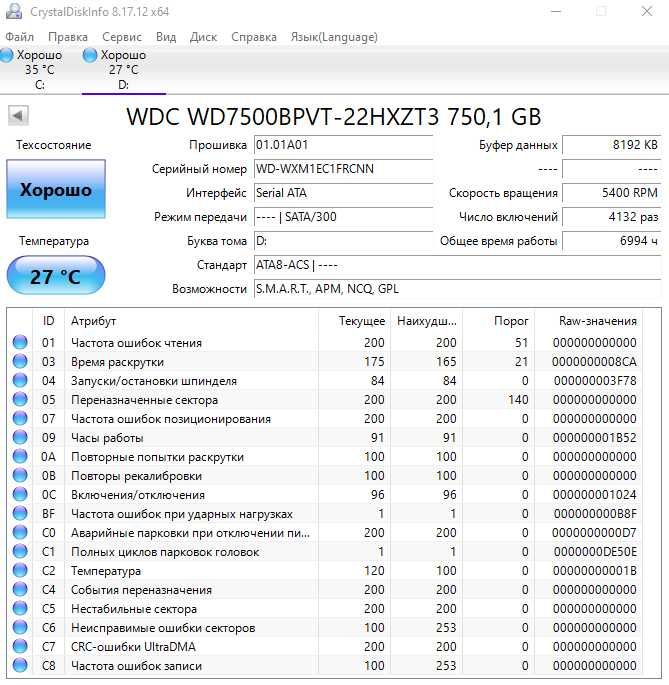
Task: Select the Переназначенные сектора attribute text
Action: 144,400
